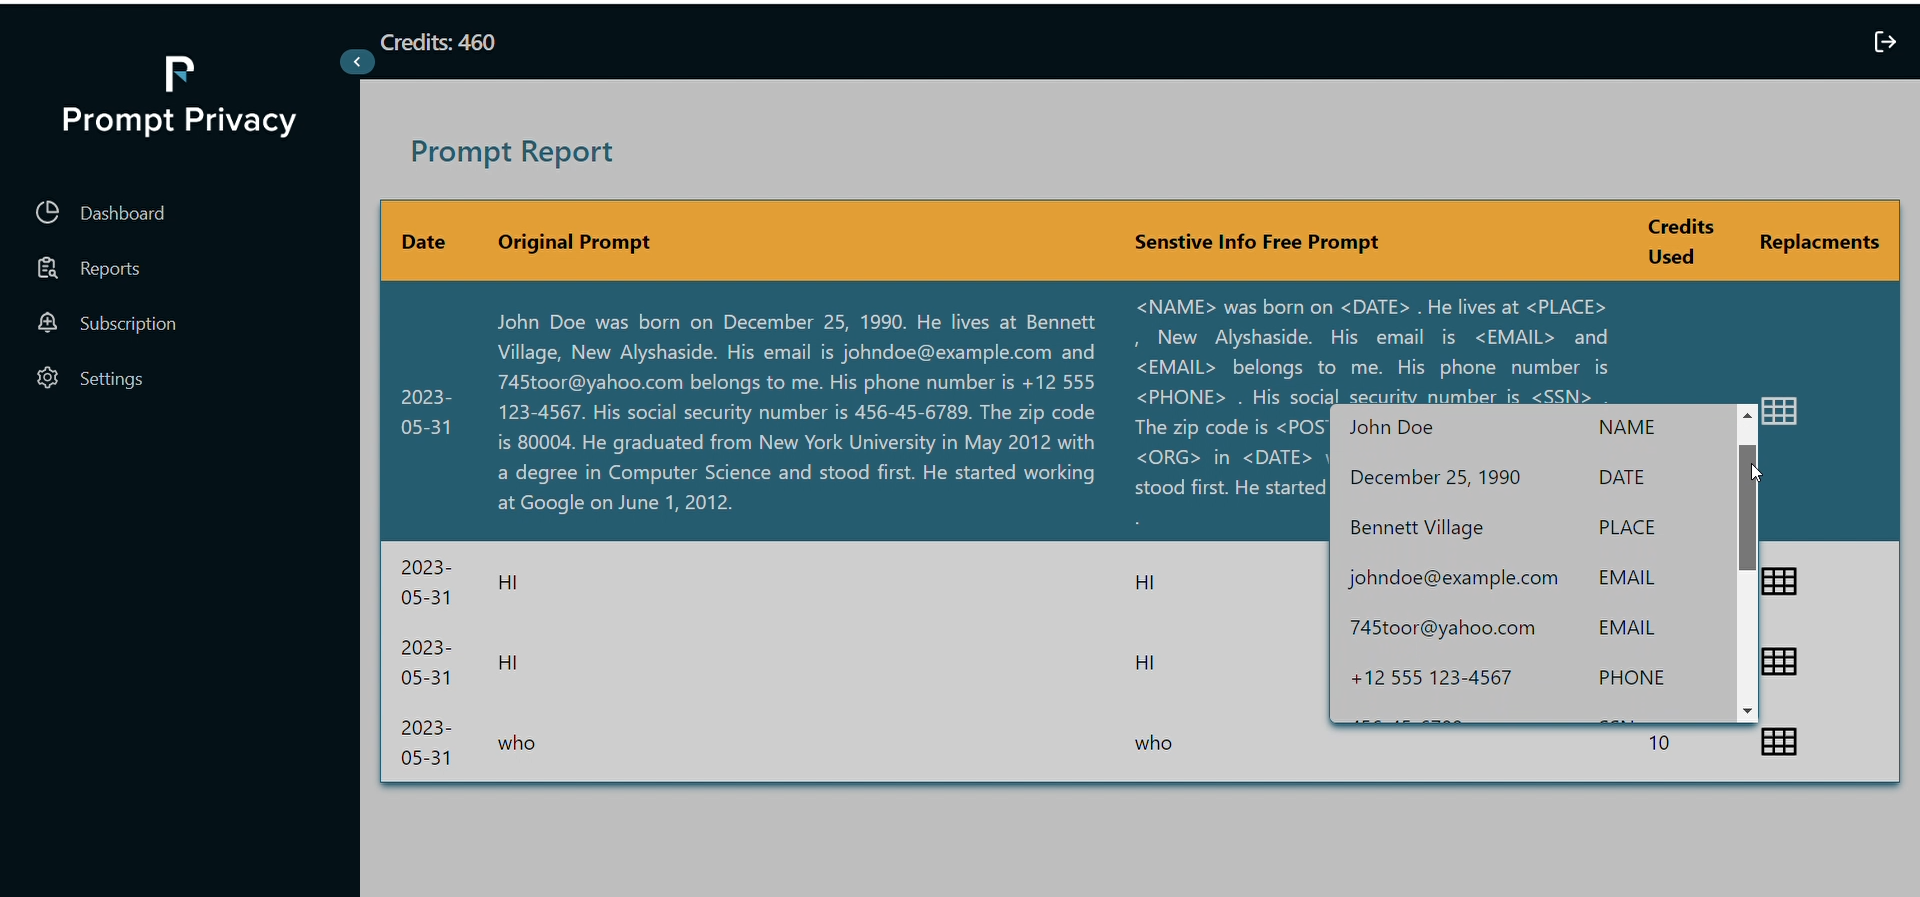Click the Reports document icon
The image size is (1920, 897).
pos(47,268)
